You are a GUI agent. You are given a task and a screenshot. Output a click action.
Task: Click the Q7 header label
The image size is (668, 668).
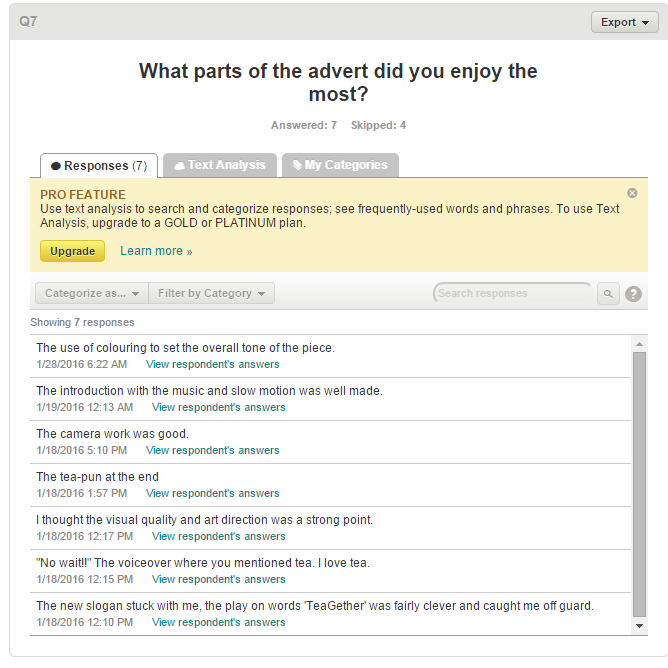tap(28, 21)
